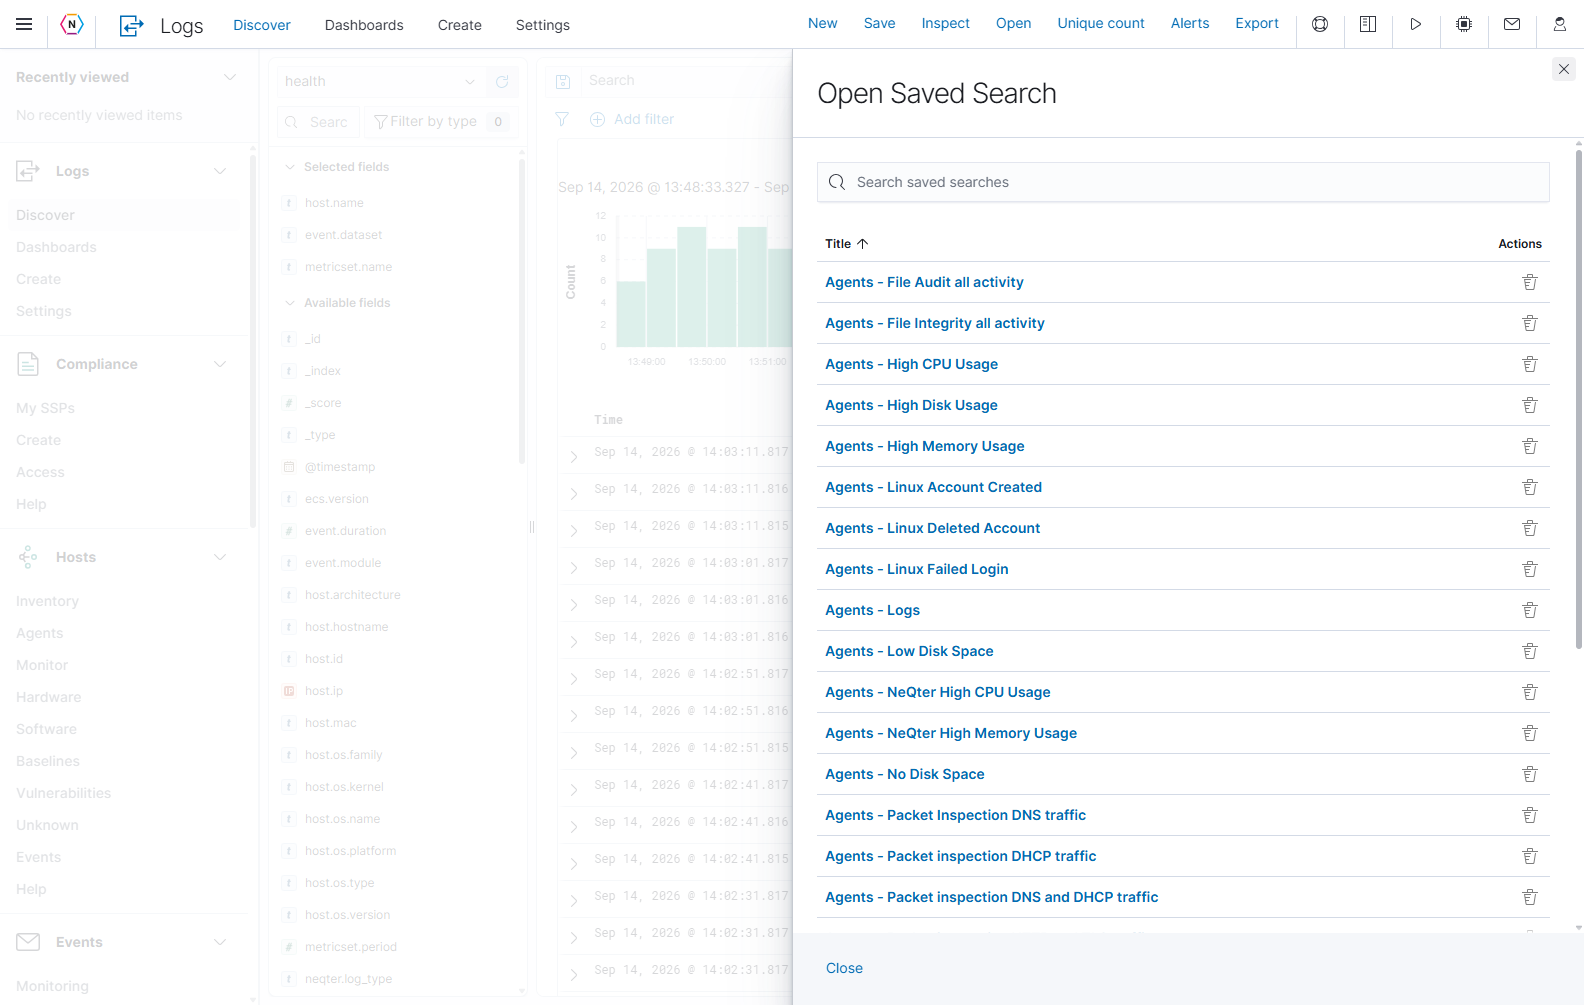The height and width of the screenshot is (1005, 1584).
Task: Switch to the Discover tab
Action: click(x=262, y=25)
